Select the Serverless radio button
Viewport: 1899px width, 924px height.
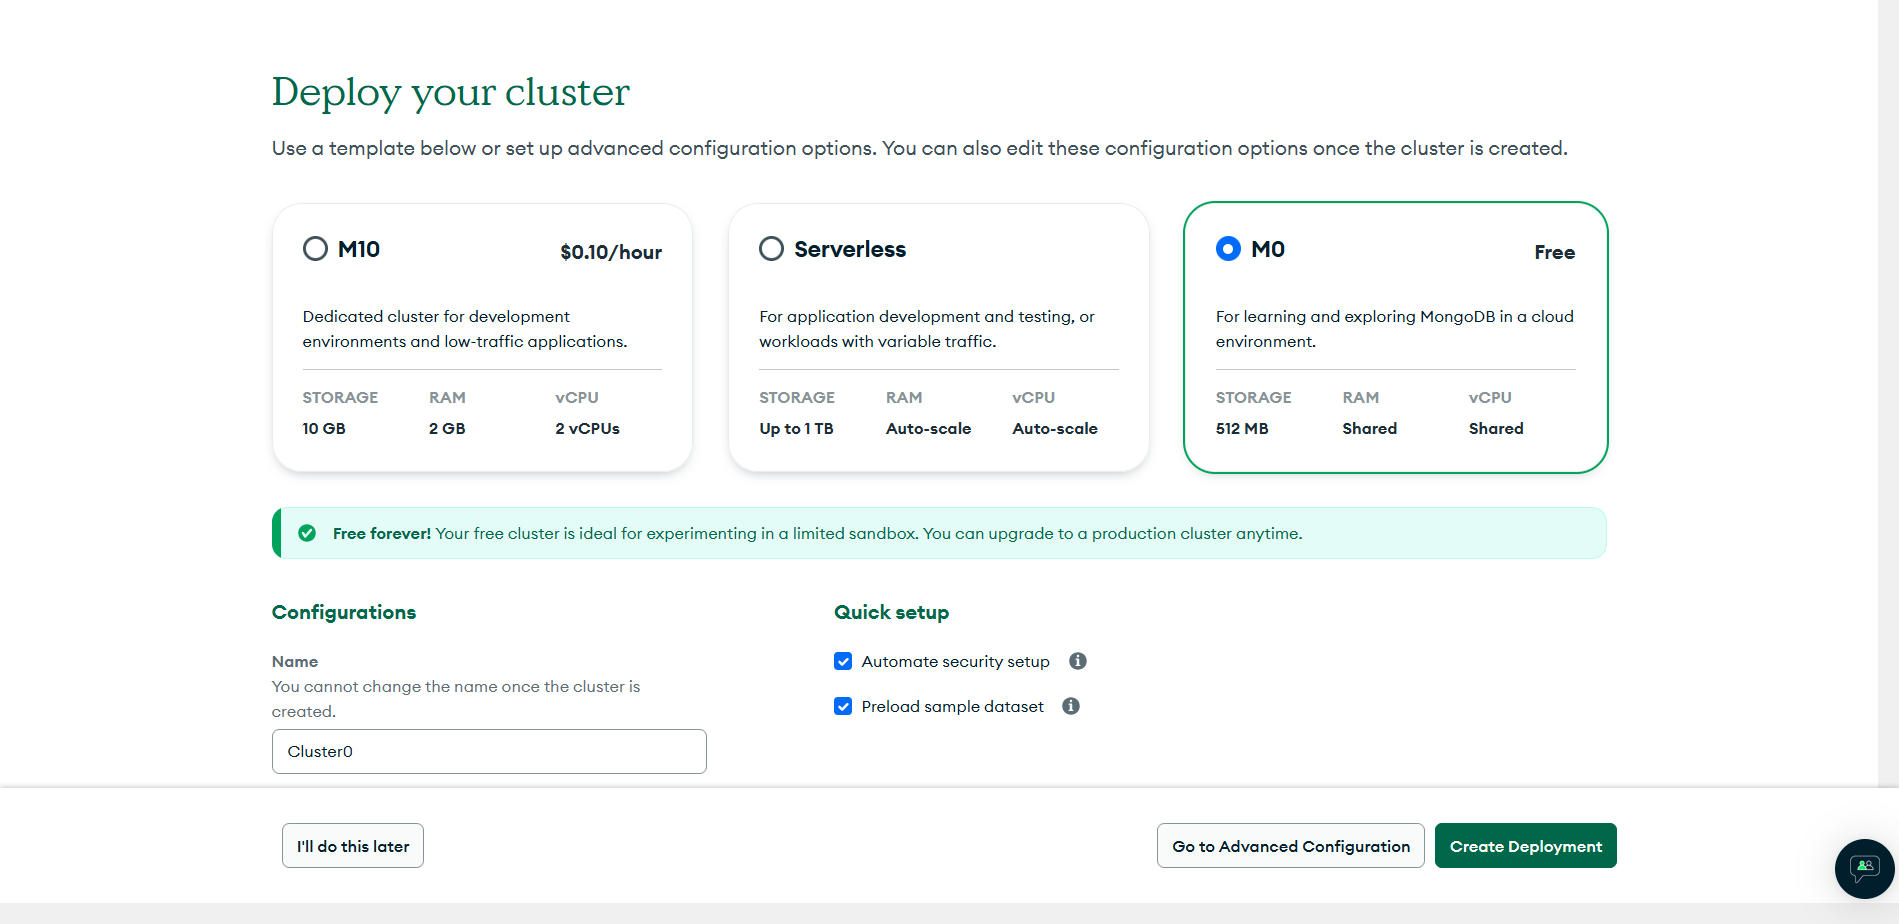coord(771,249)
